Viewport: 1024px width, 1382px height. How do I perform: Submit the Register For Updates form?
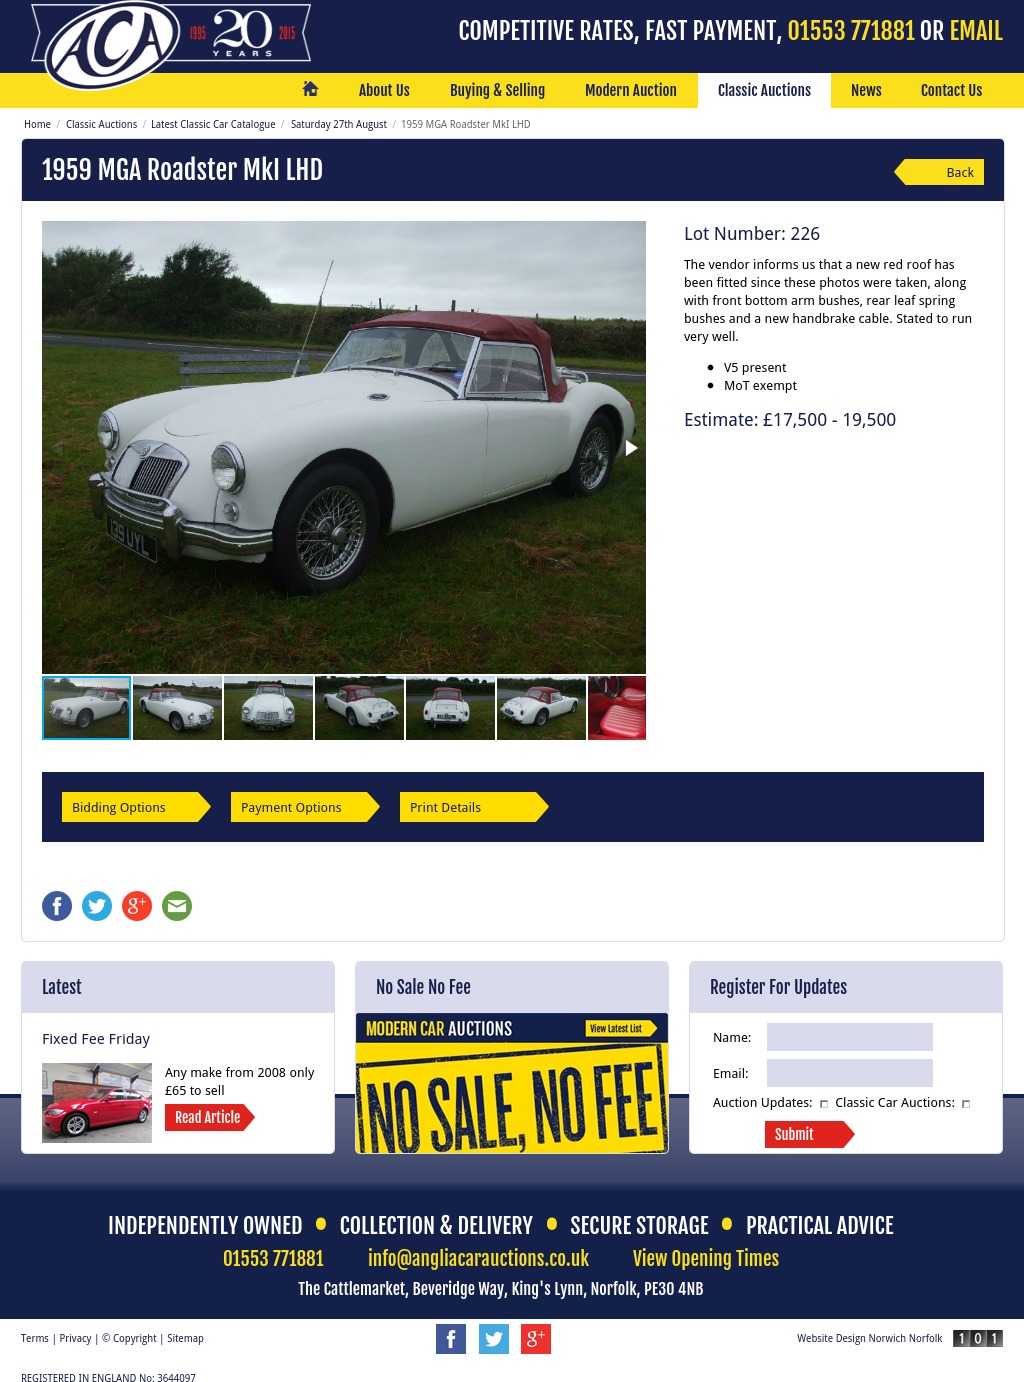[809, 1134]
